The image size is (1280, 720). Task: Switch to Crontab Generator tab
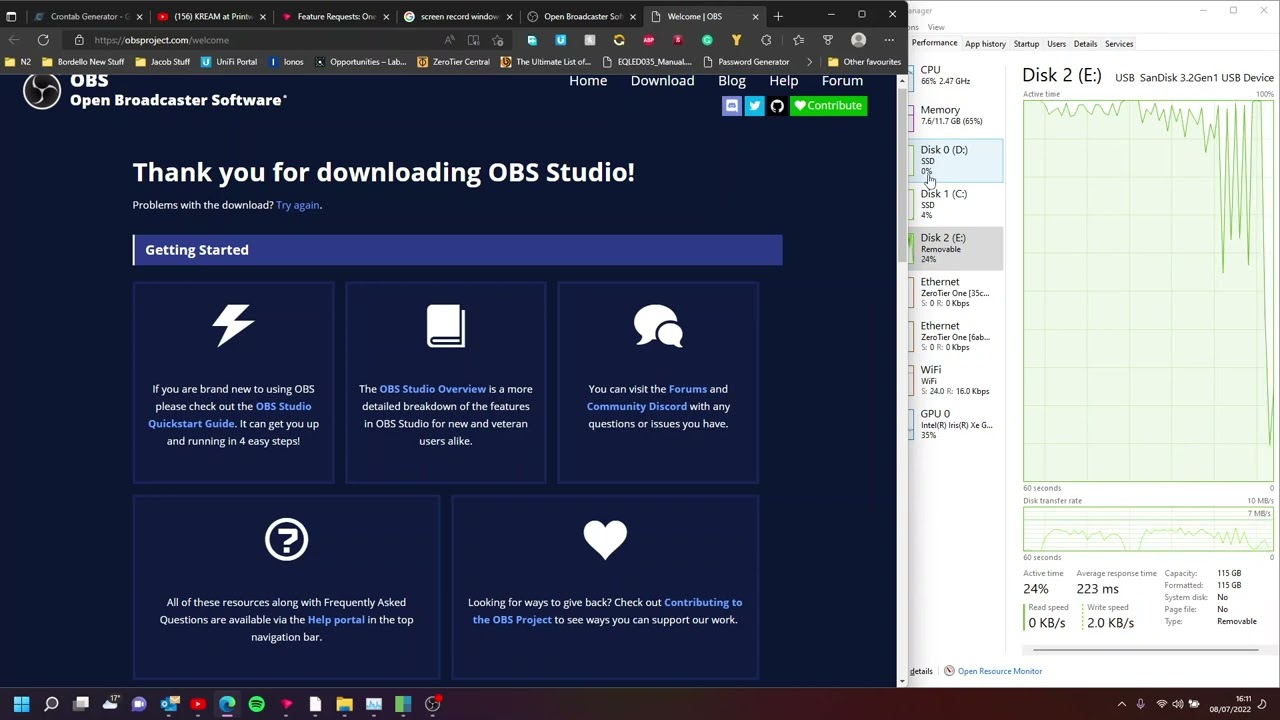[x=88, y=16]
